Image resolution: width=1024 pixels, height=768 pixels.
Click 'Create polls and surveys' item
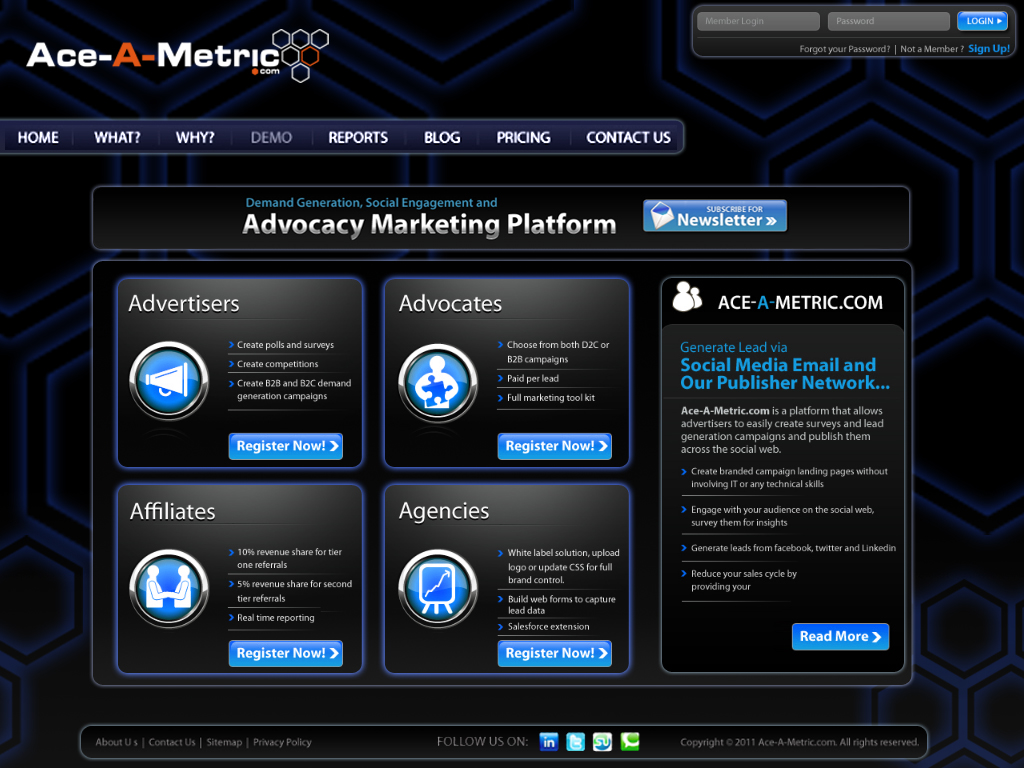(285, 345)
